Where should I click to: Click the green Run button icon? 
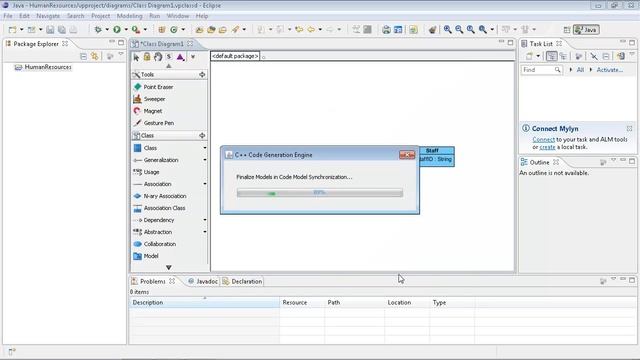(x=117, y=29)
